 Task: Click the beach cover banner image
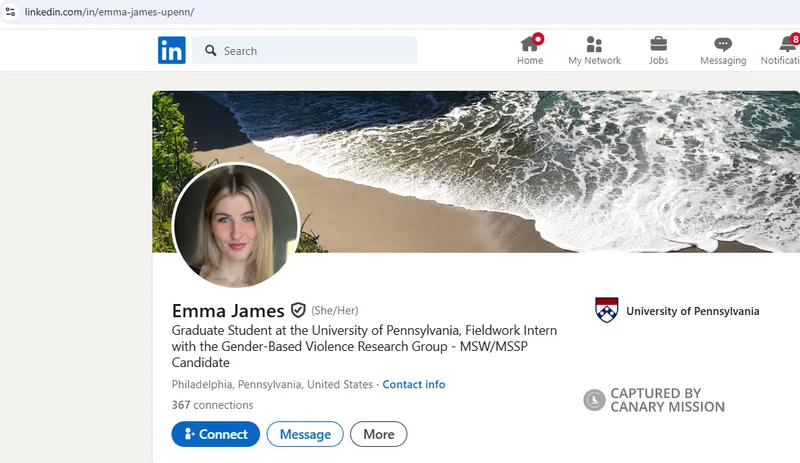pyautogui.click(x=550, y=170)
